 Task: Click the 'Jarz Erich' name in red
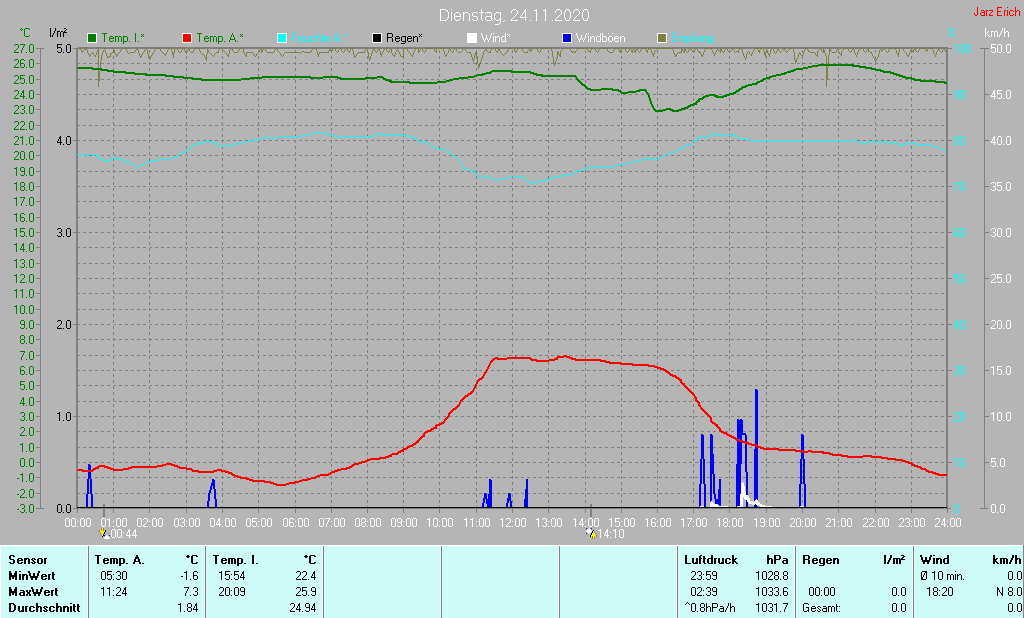pyautogui.click(x=997, y=12)
